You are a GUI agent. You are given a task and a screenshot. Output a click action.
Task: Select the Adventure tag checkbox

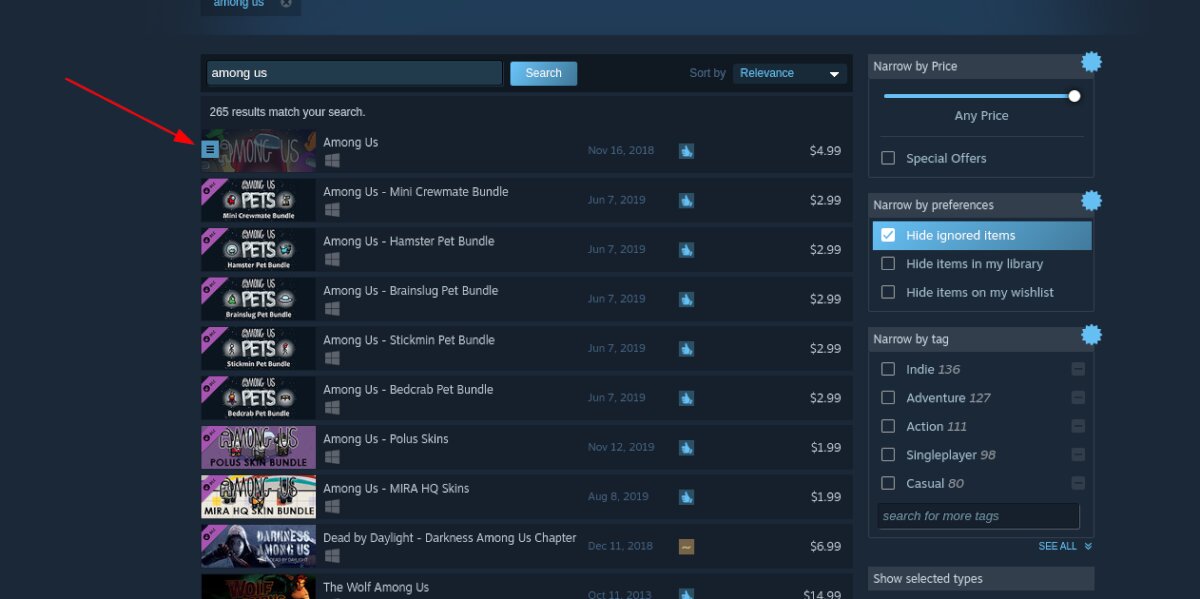[x=887, y=397]
